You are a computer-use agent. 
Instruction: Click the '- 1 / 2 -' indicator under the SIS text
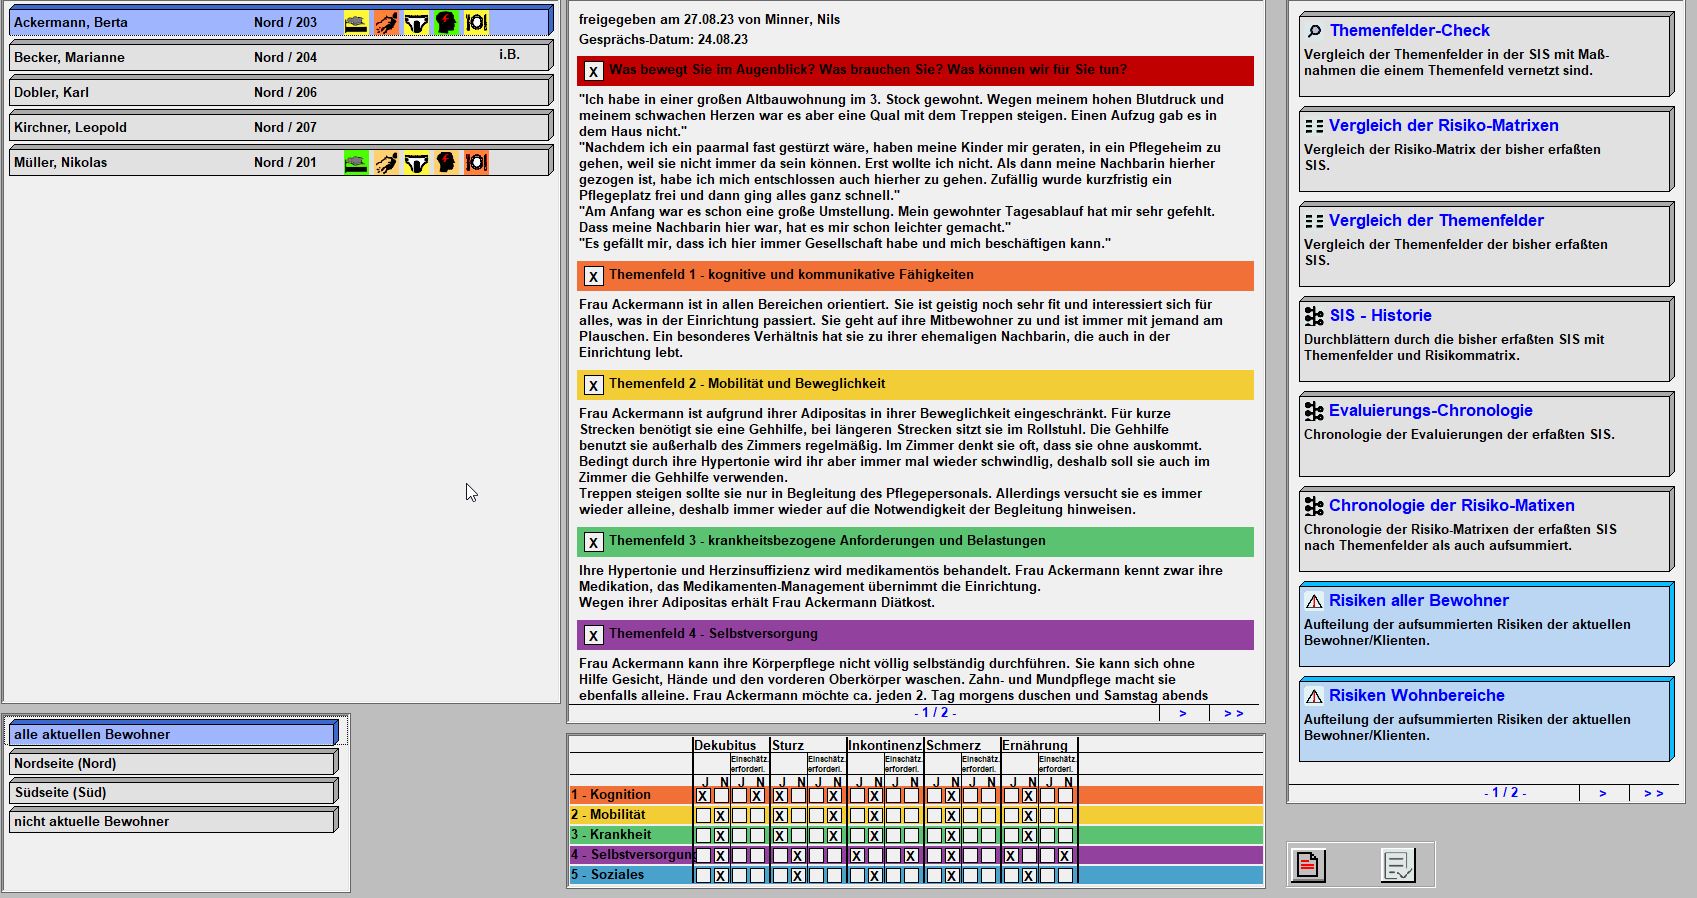pyautogui.click(x=935, y=713)
